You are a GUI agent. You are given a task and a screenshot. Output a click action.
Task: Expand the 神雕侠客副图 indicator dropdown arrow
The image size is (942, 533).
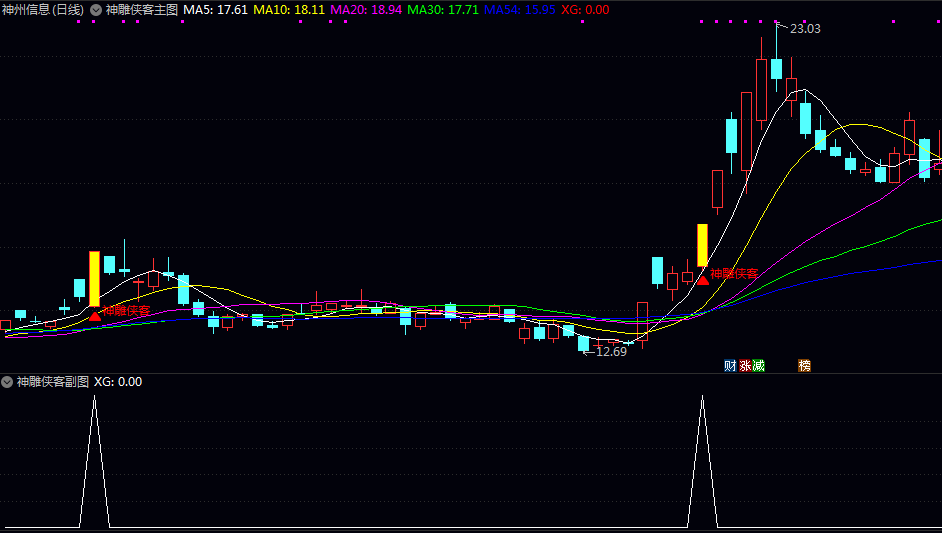point(7,382)
